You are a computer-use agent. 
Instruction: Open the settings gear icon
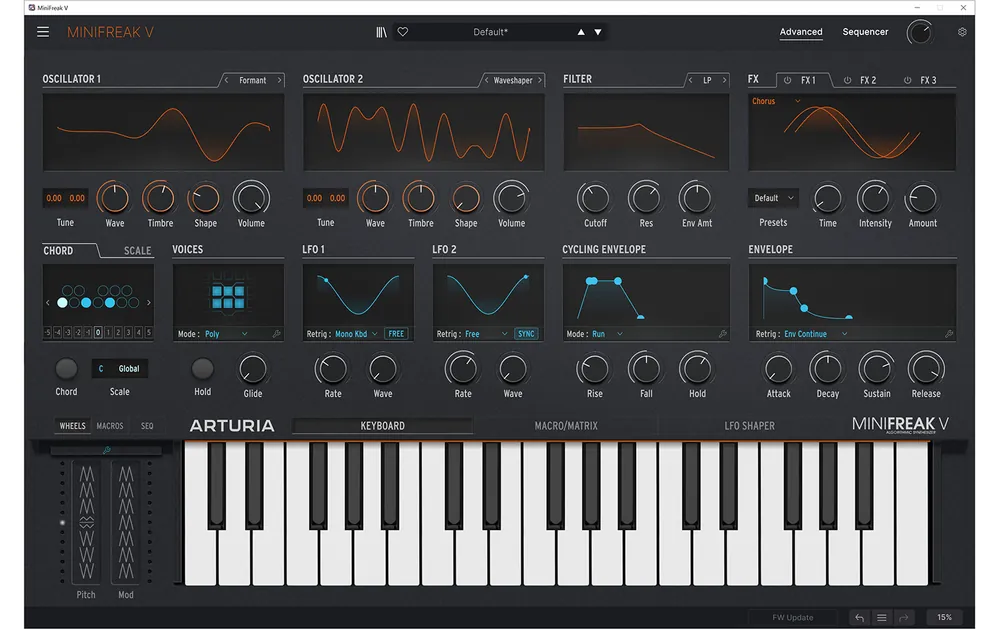[x=962, y=32]
